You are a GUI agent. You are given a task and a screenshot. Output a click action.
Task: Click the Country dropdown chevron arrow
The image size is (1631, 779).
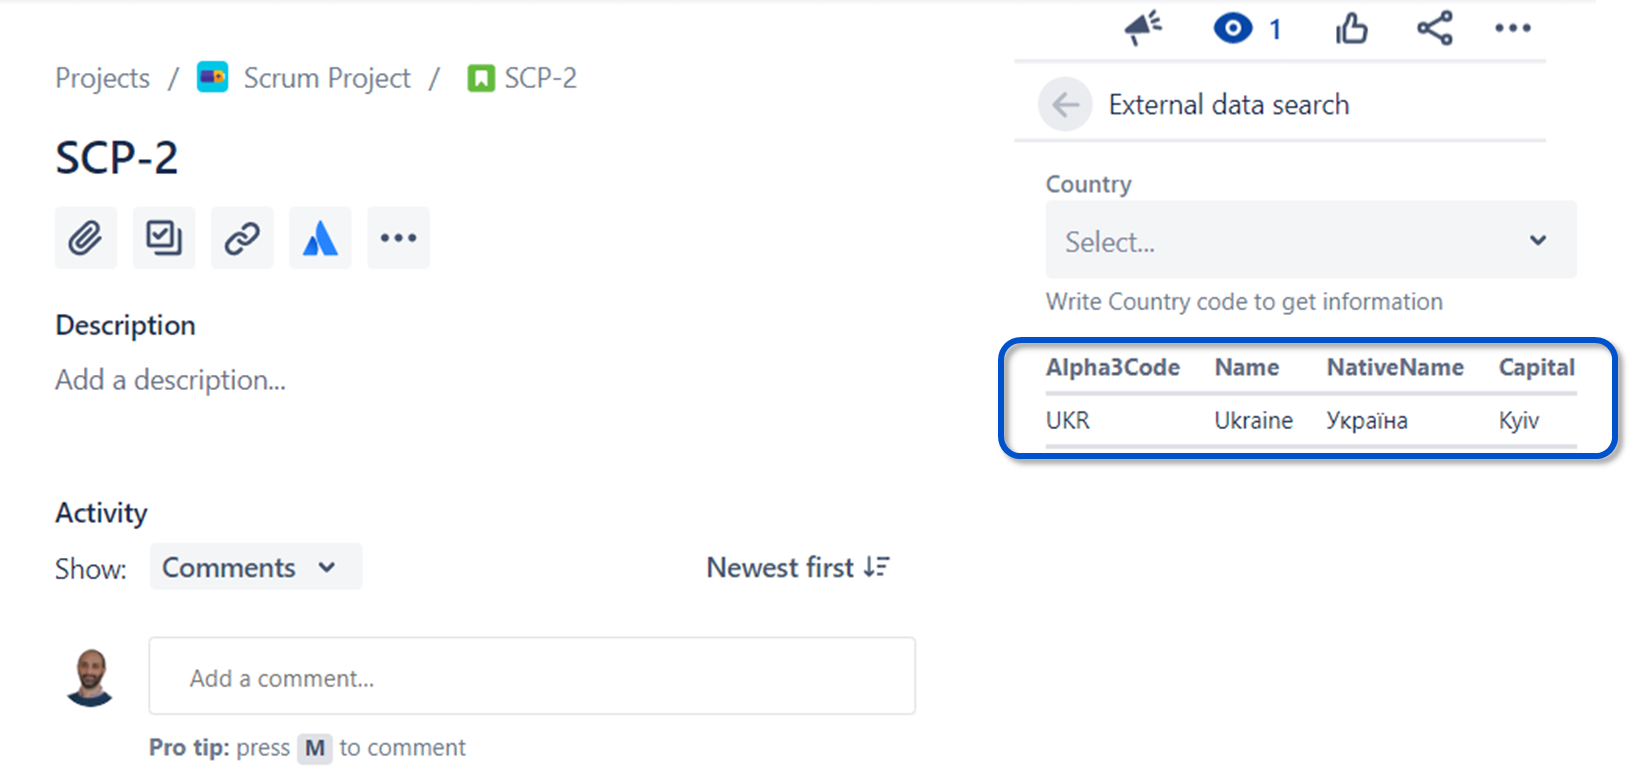[1538, 240]
